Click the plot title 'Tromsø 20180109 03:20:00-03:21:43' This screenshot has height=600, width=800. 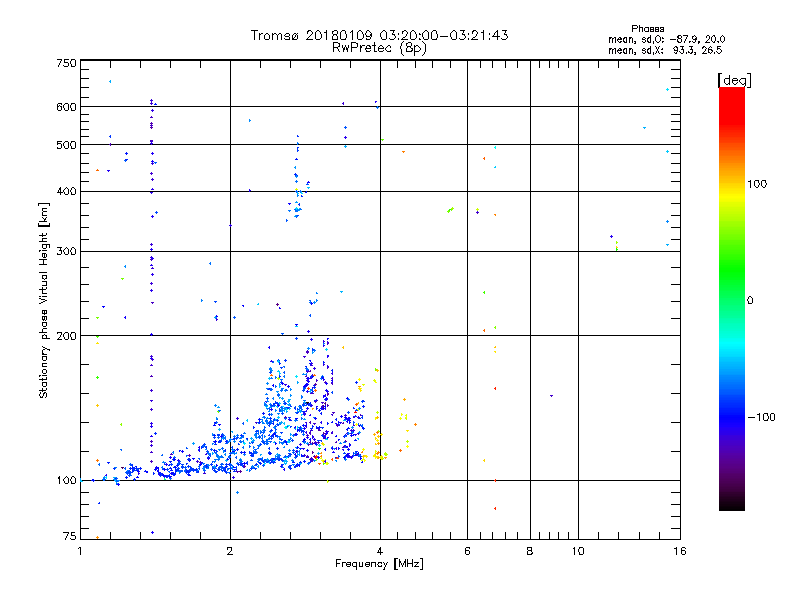click(379, 35)
